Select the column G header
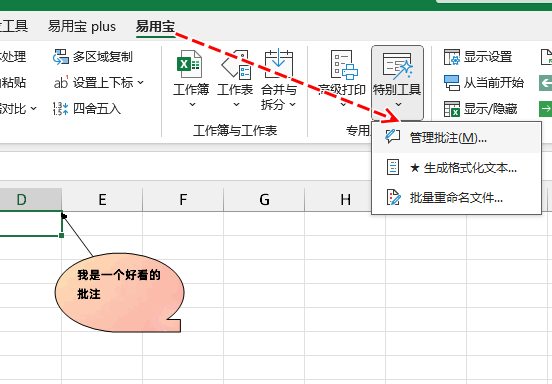 264,200
